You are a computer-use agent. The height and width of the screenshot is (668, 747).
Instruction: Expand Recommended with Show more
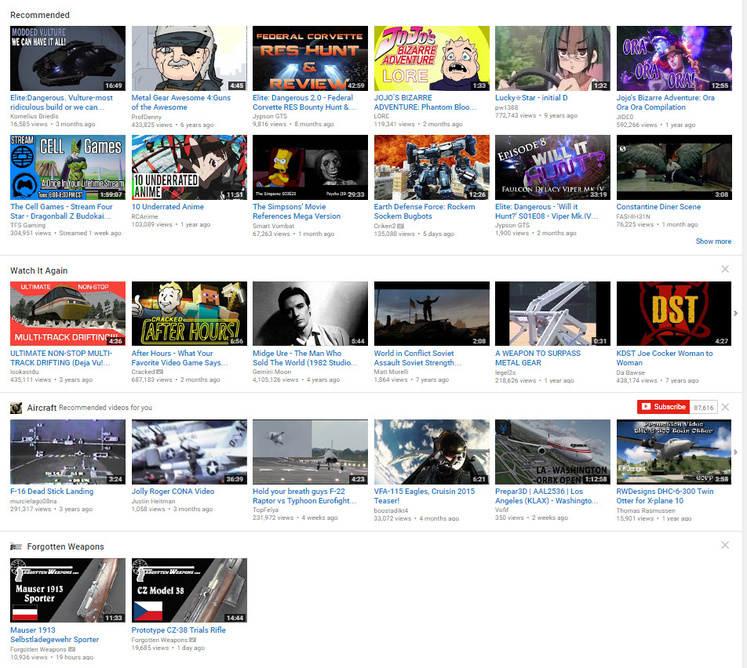(713, 241)
